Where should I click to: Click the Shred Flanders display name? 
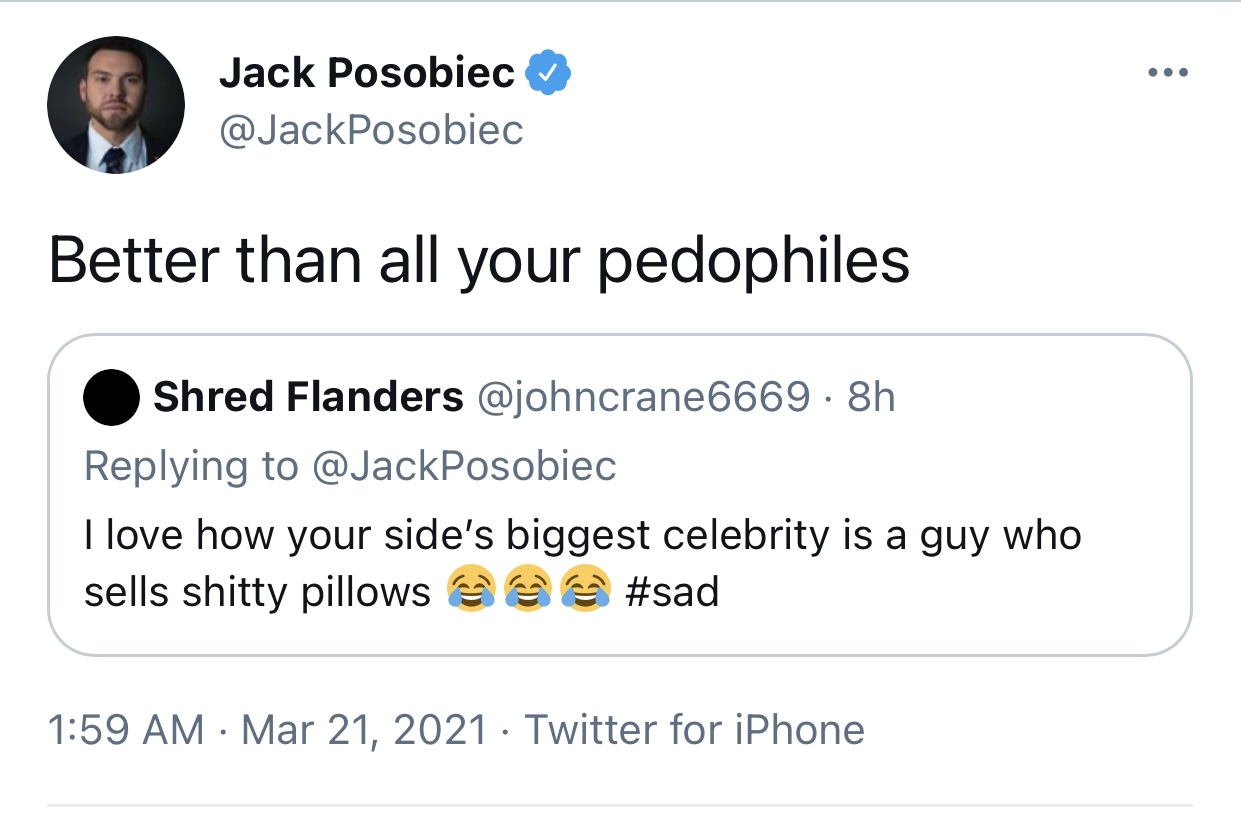(x=307, y=398)
